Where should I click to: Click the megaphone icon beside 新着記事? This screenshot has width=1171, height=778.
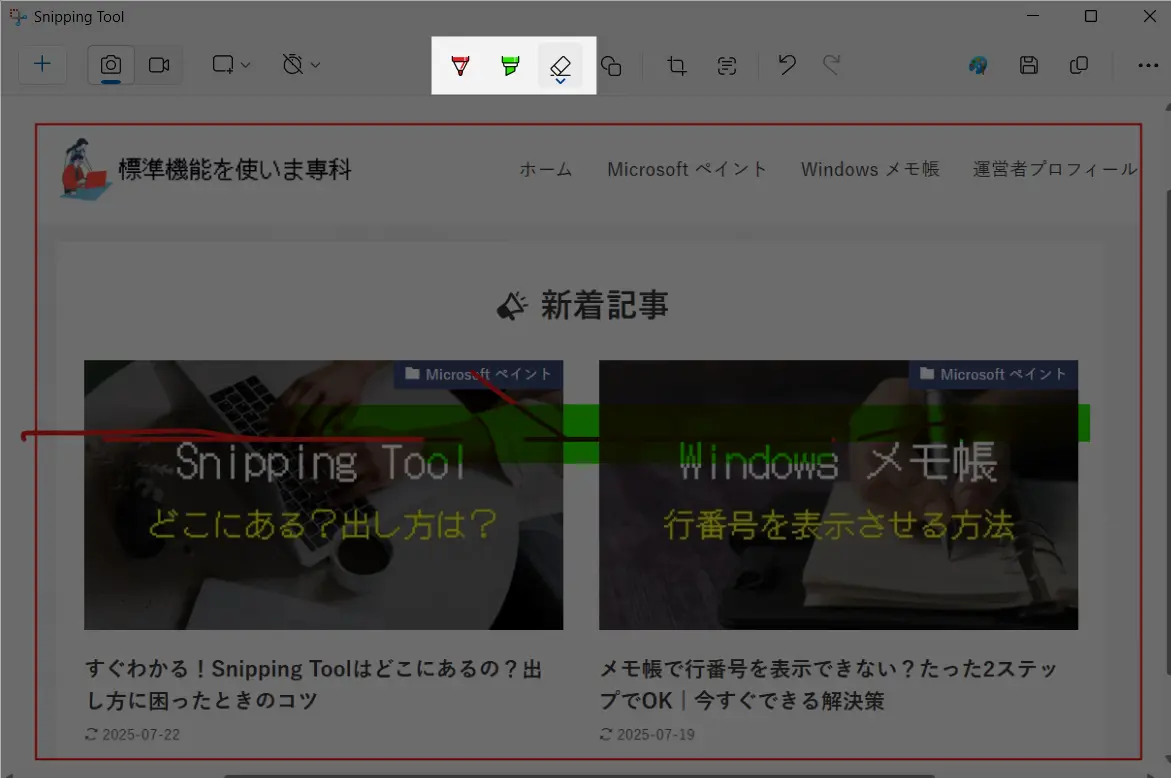tap(512, 306)
